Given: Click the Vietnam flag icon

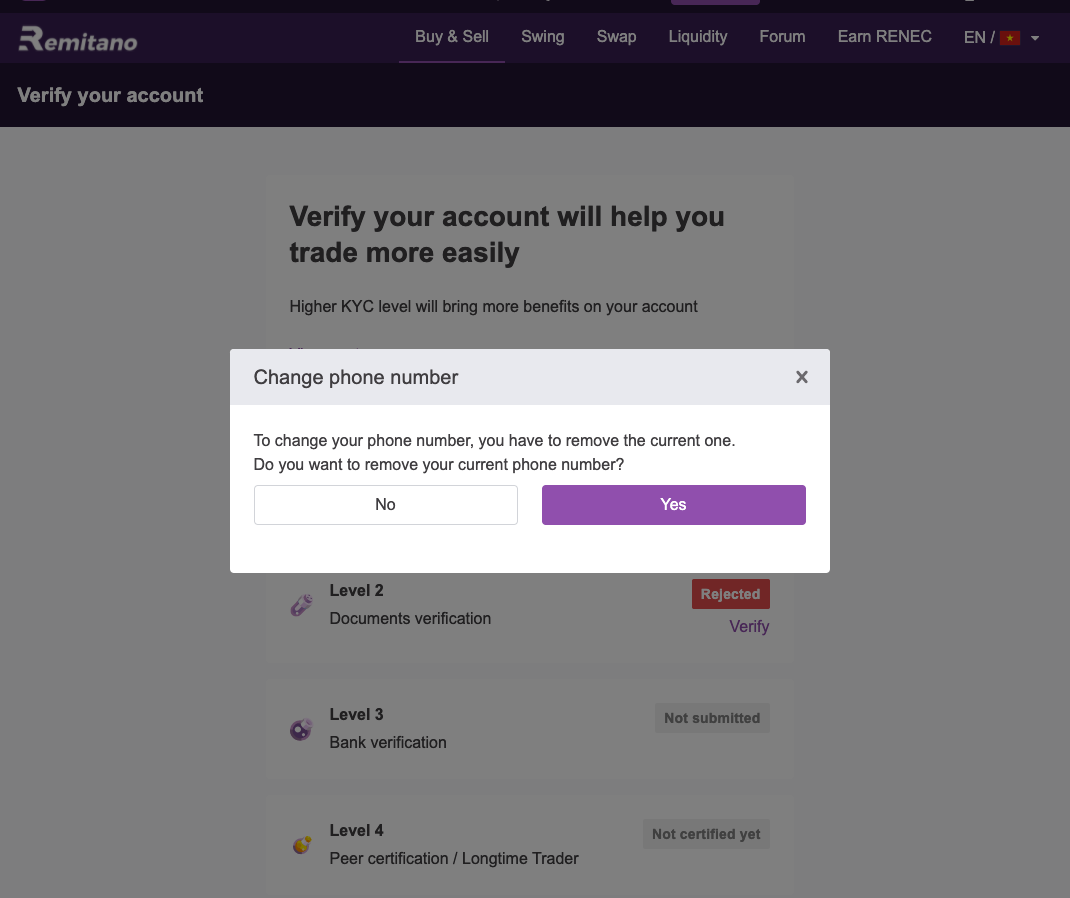Looking at the screenshot, I should (x=1009, y=38).
